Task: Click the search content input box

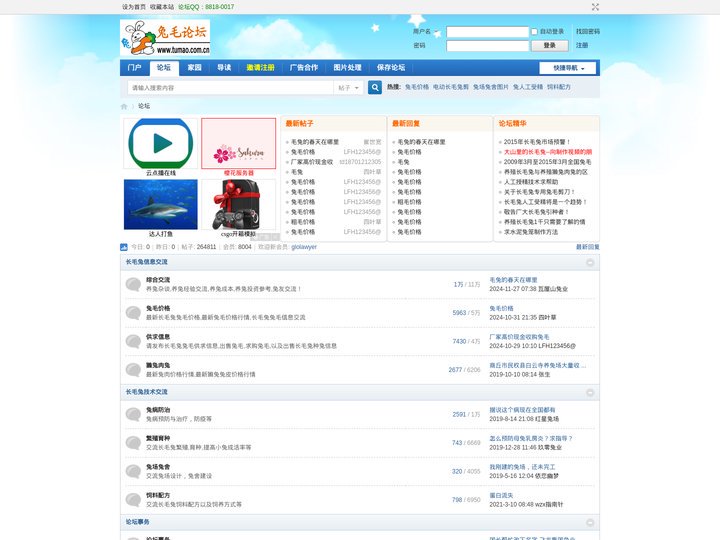Action: (x=230, y=88)
